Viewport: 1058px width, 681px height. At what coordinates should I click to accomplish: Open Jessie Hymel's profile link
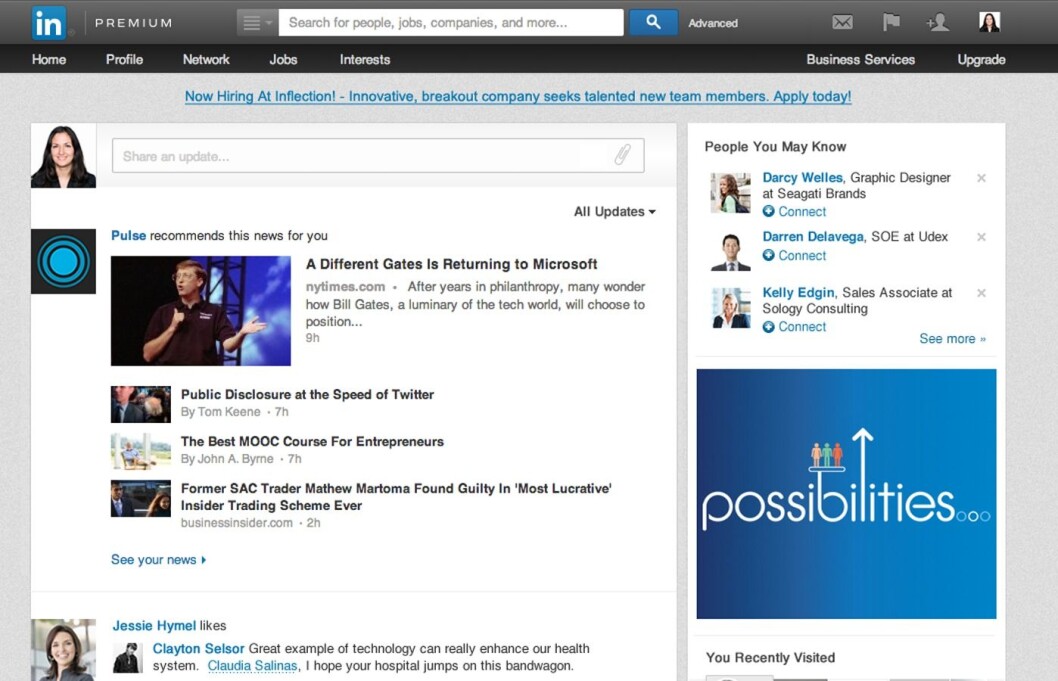pyautogui.click(x=154, y=626)
